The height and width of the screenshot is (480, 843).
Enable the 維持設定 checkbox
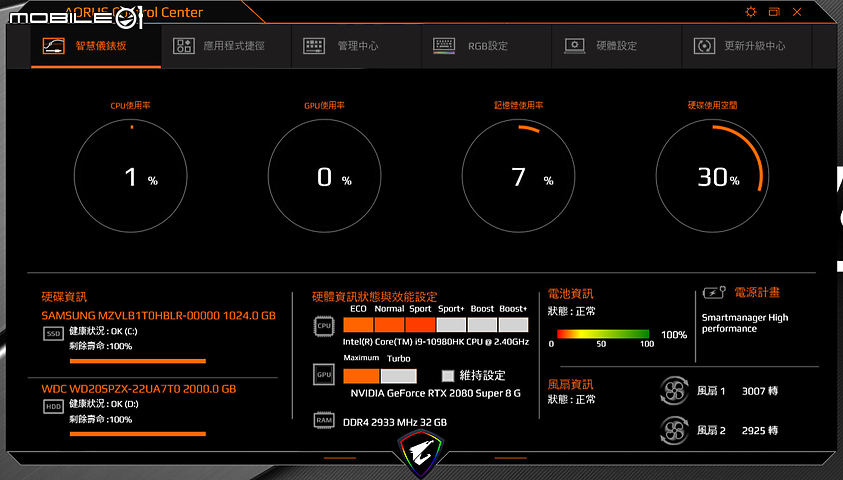448,375
